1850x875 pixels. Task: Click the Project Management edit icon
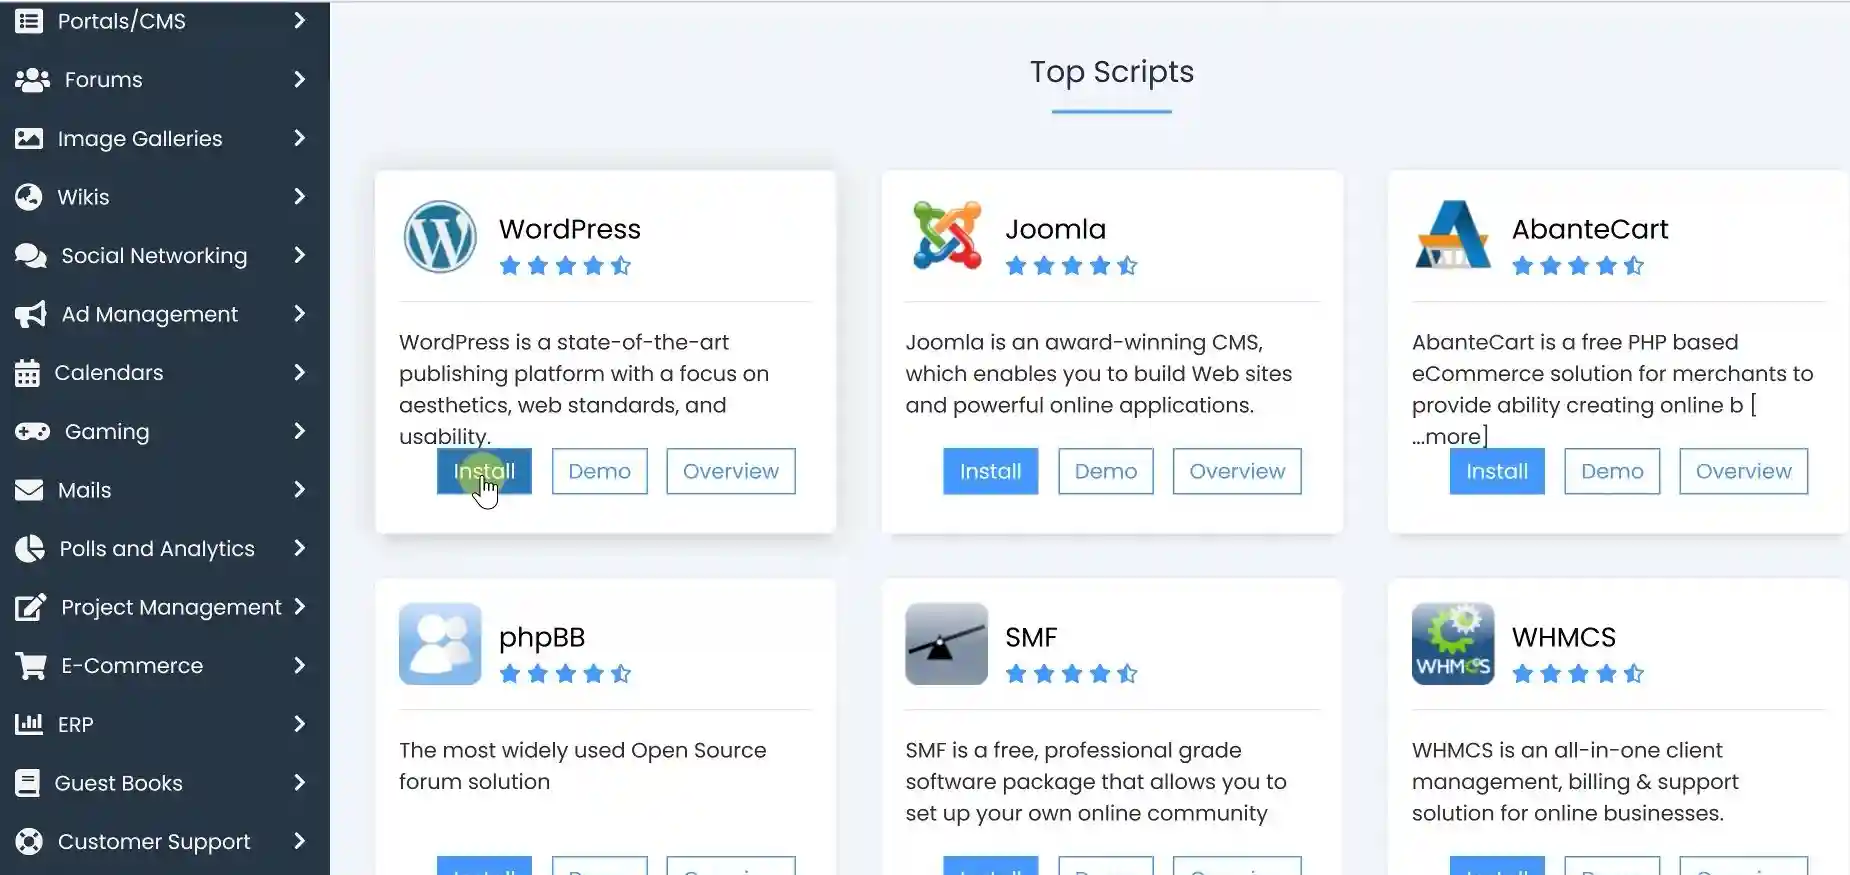[31, 607]
